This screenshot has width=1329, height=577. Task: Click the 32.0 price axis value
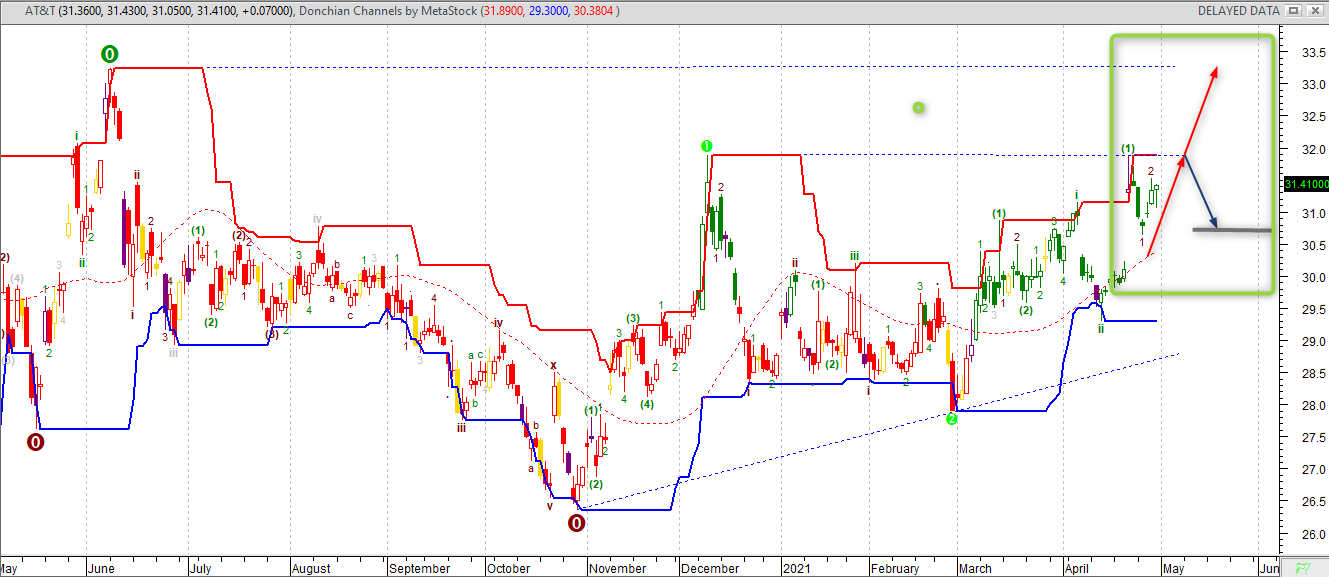pyautogui.click(x=1313, y=149)
